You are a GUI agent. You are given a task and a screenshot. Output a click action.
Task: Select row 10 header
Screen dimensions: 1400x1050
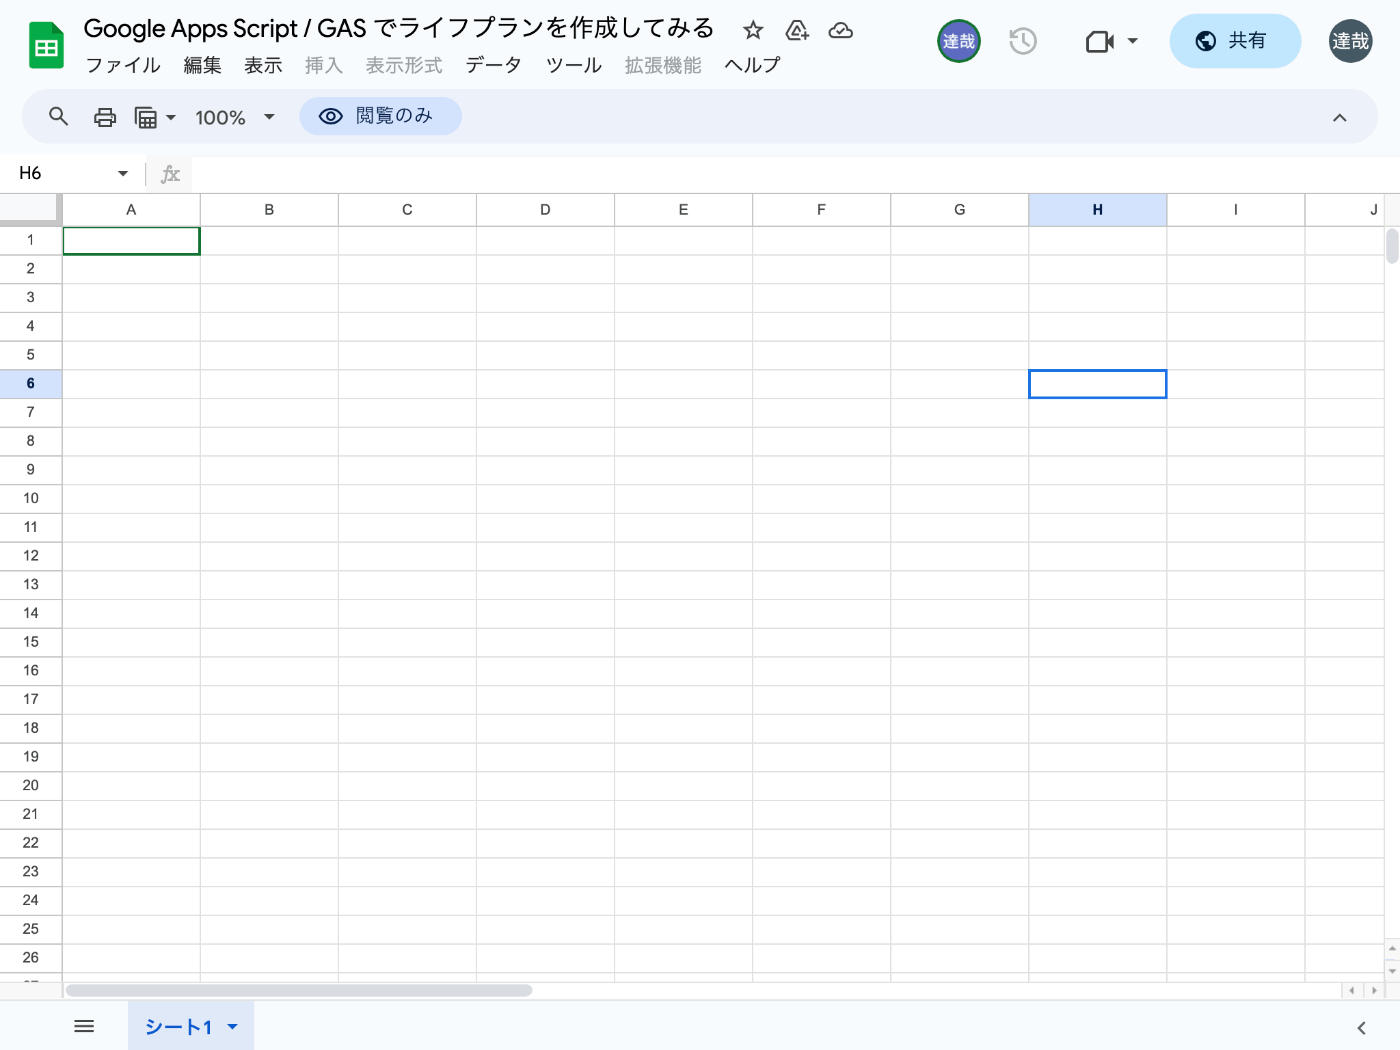(30, 499)
